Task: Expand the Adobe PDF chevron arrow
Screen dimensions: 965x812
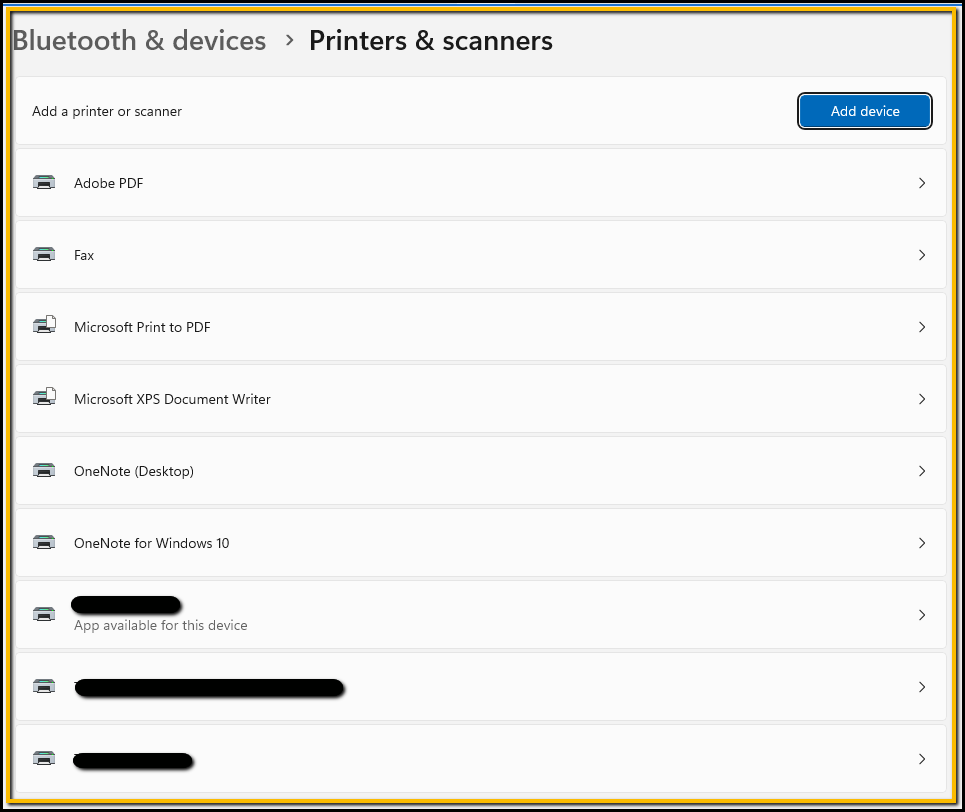Action: click(922, 183)
